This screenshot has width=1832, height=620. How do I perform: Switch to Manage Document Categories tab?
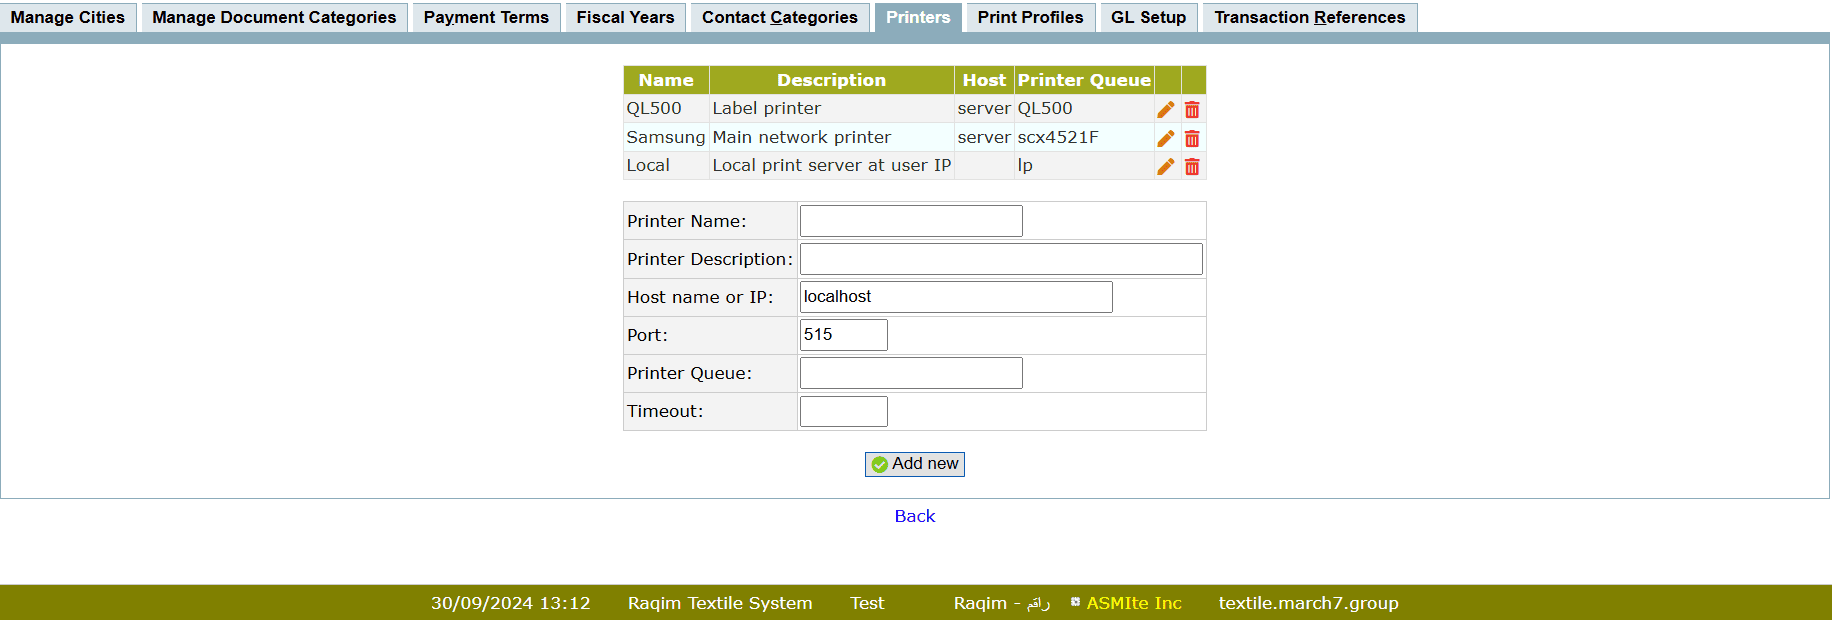(x=274, y=17)
